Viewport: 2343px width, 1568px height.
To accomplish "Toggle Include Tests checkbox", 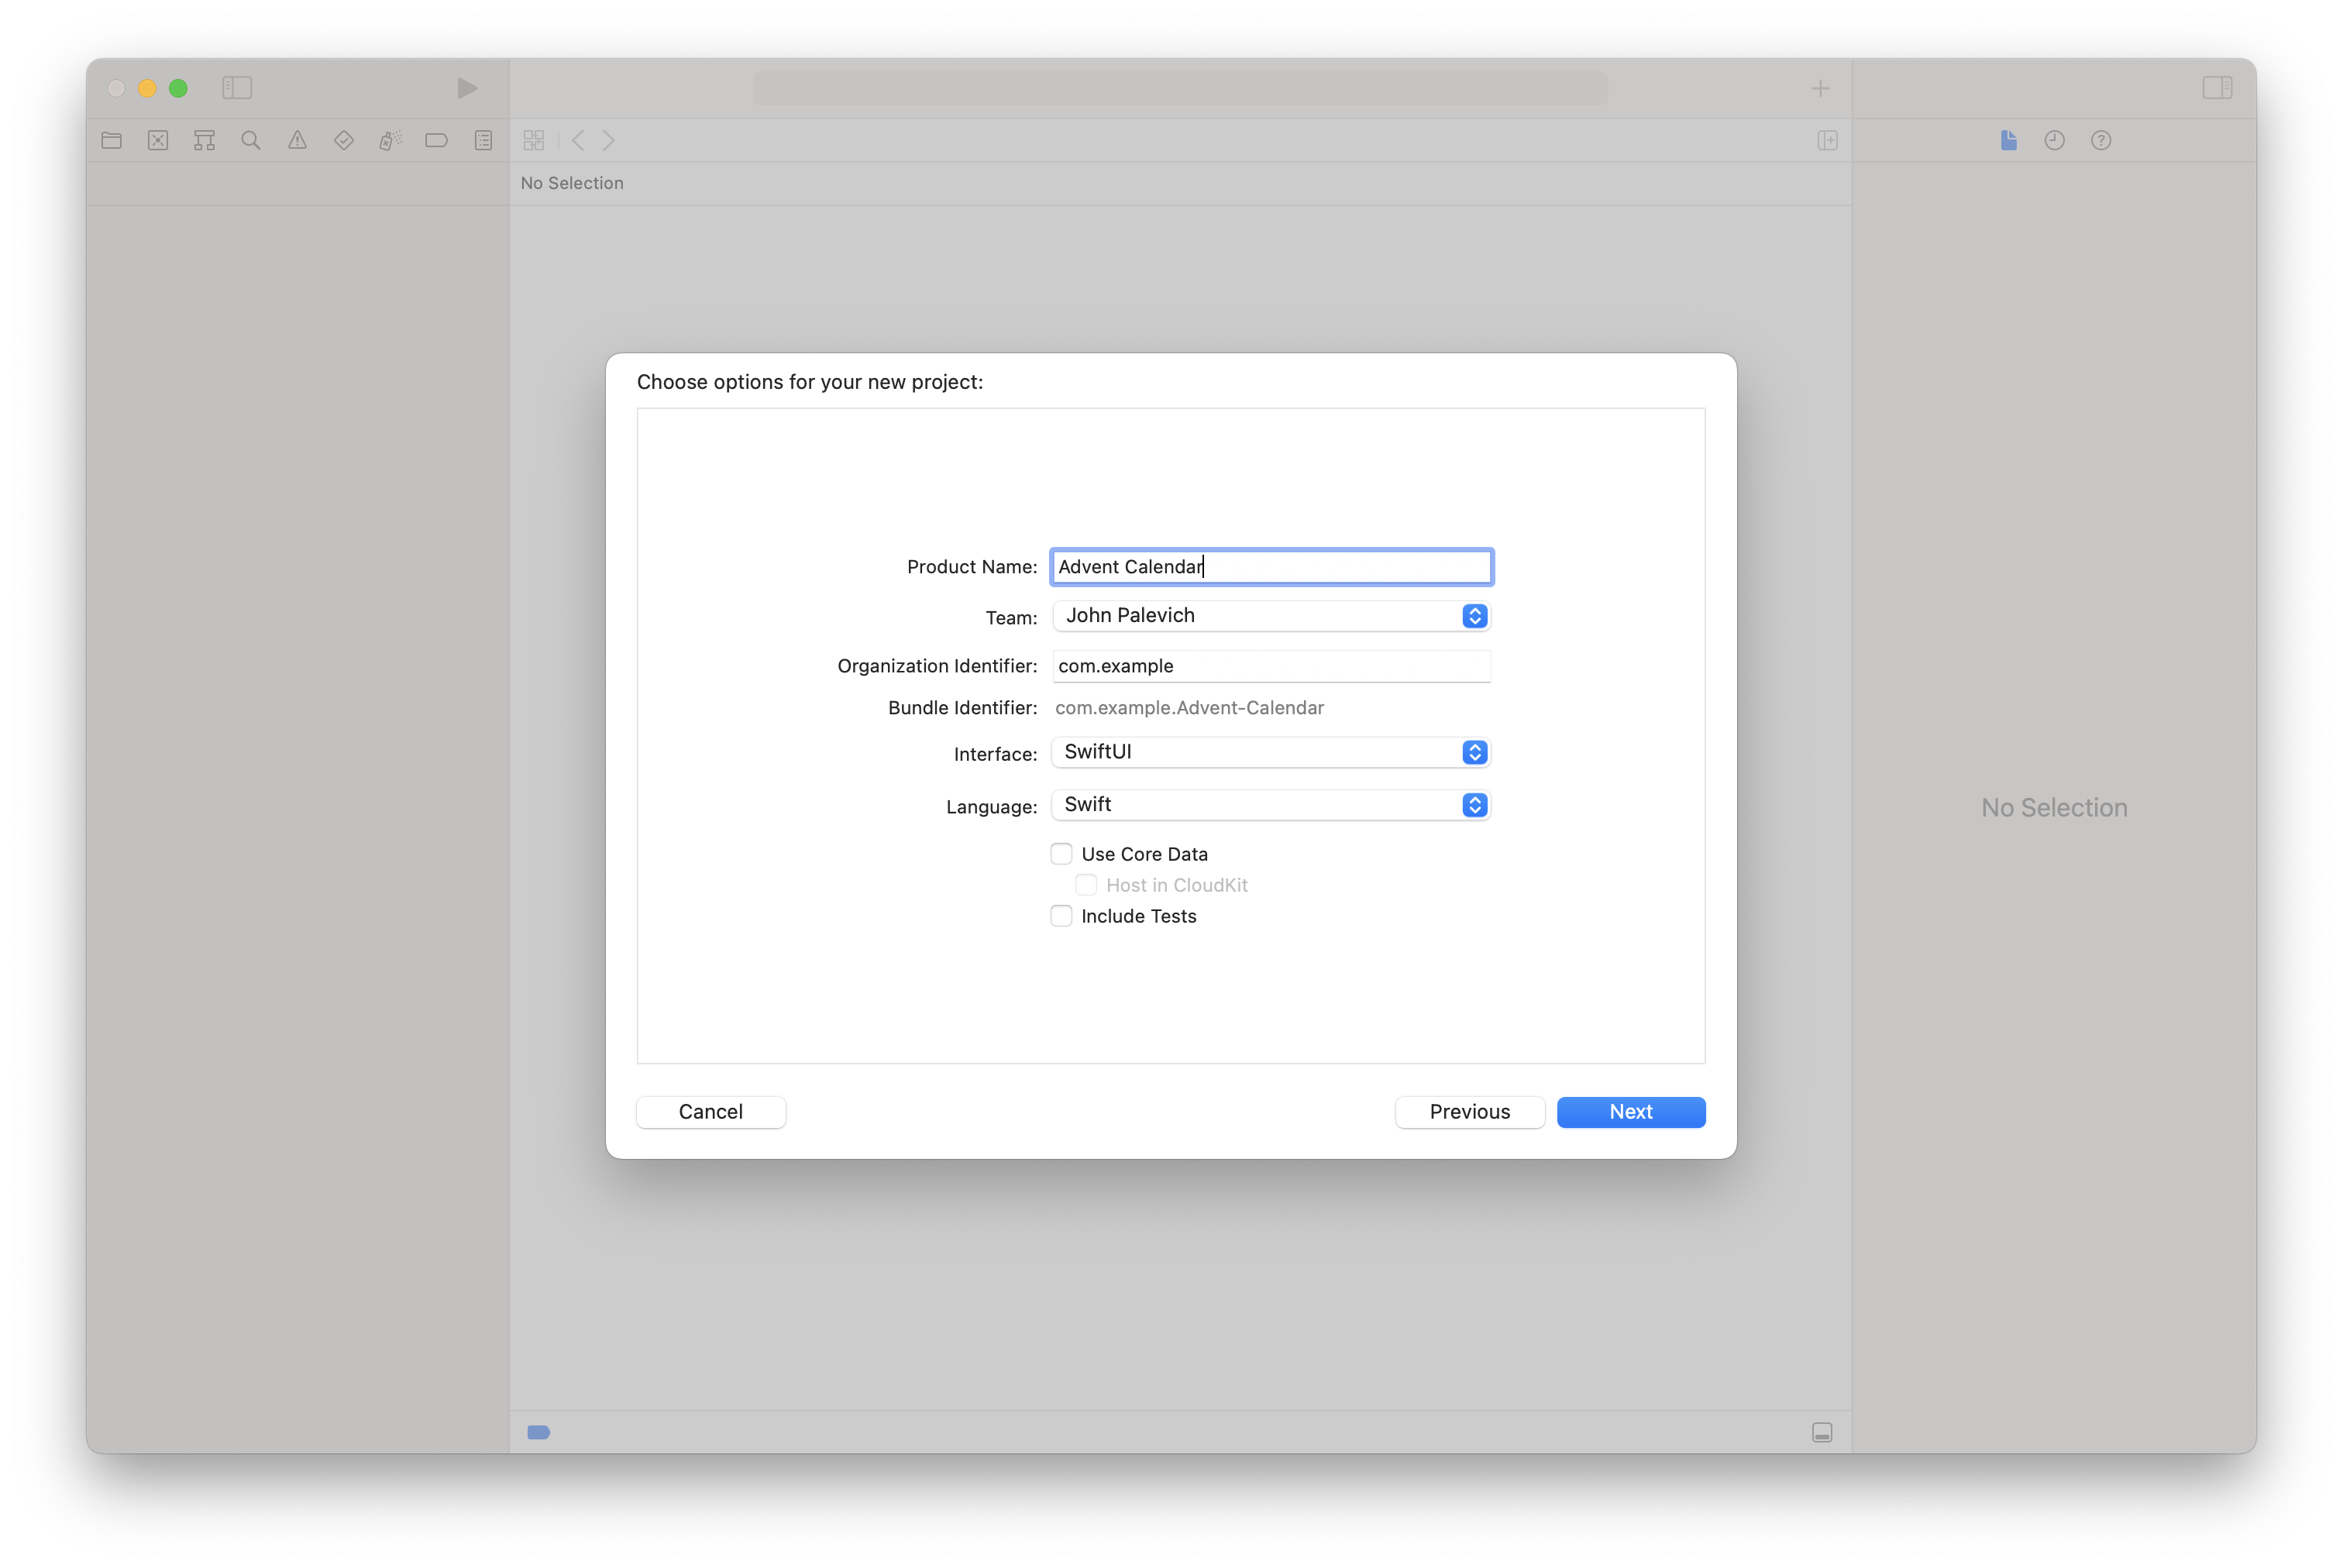I will pos(1062,915).
